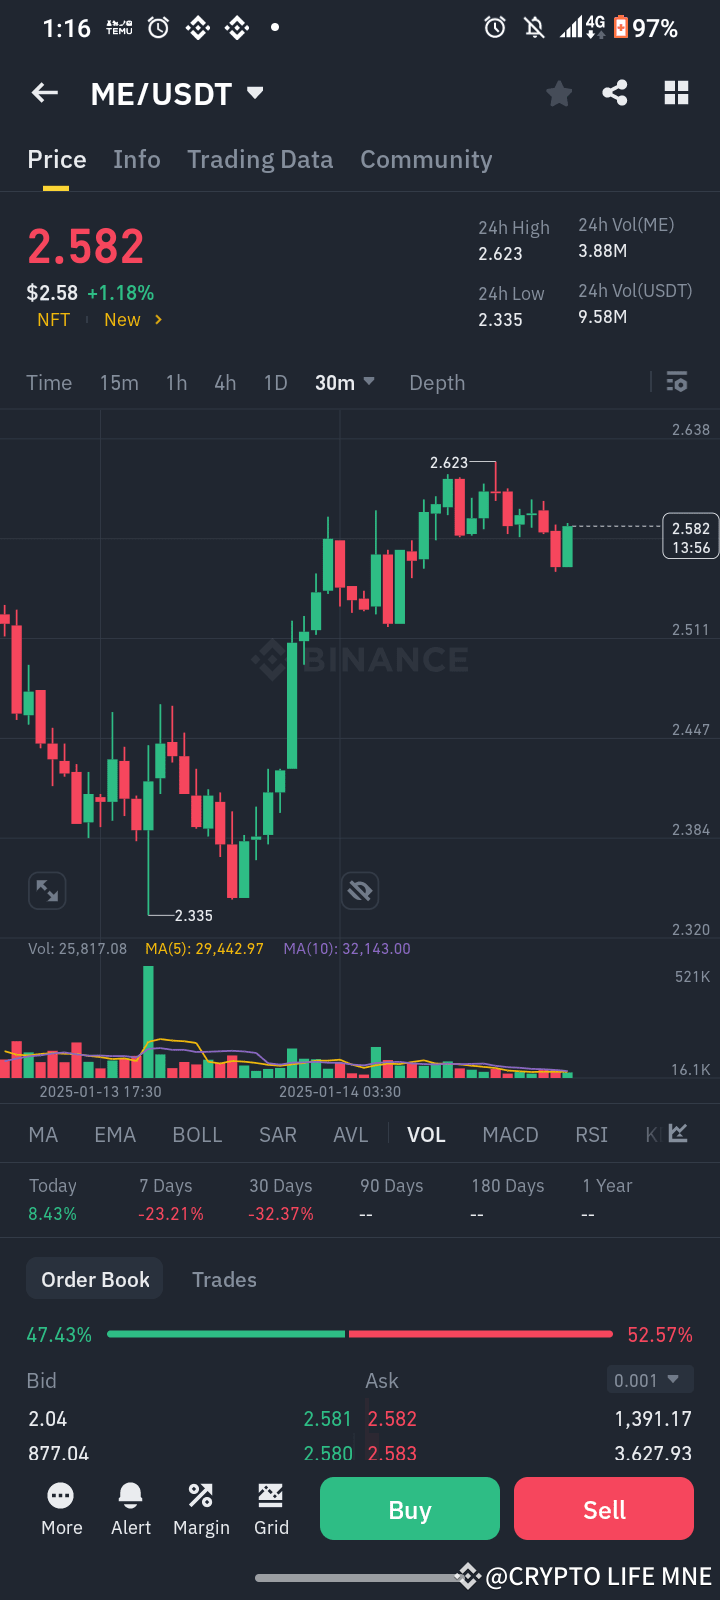This screenshot has width=720, height=1600.
Task: Expand the chart to fullscreen
Action: point(46,890)
